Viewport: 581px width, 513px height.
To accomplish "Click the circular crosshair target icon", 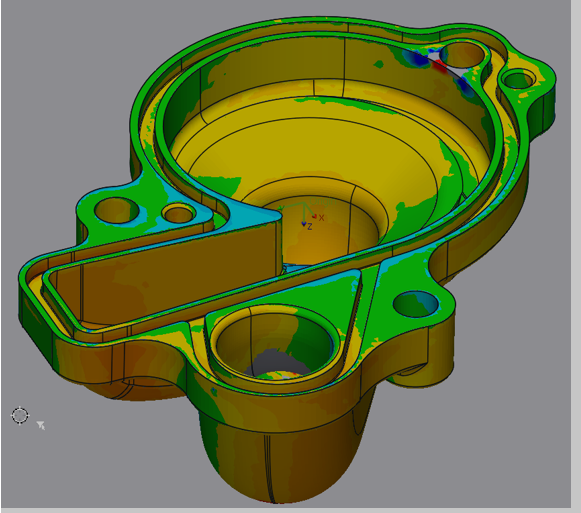I will (x=20, y=415).
